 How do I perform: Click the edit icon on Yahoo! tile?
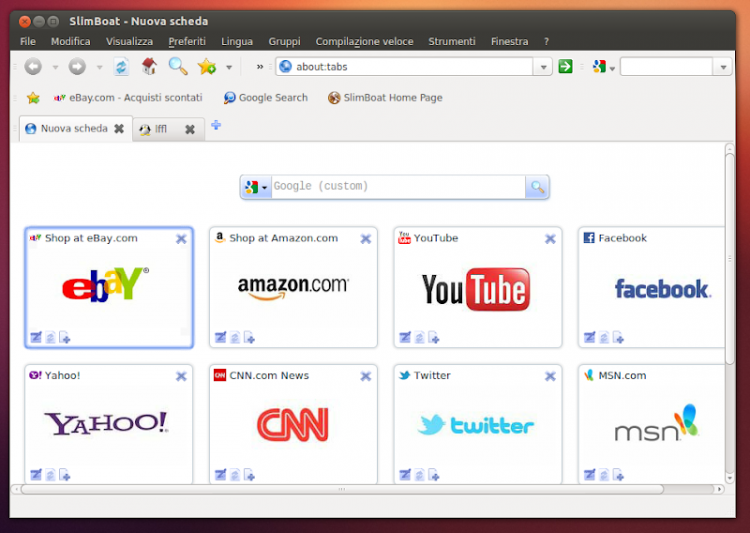click(x=36, y=475)
